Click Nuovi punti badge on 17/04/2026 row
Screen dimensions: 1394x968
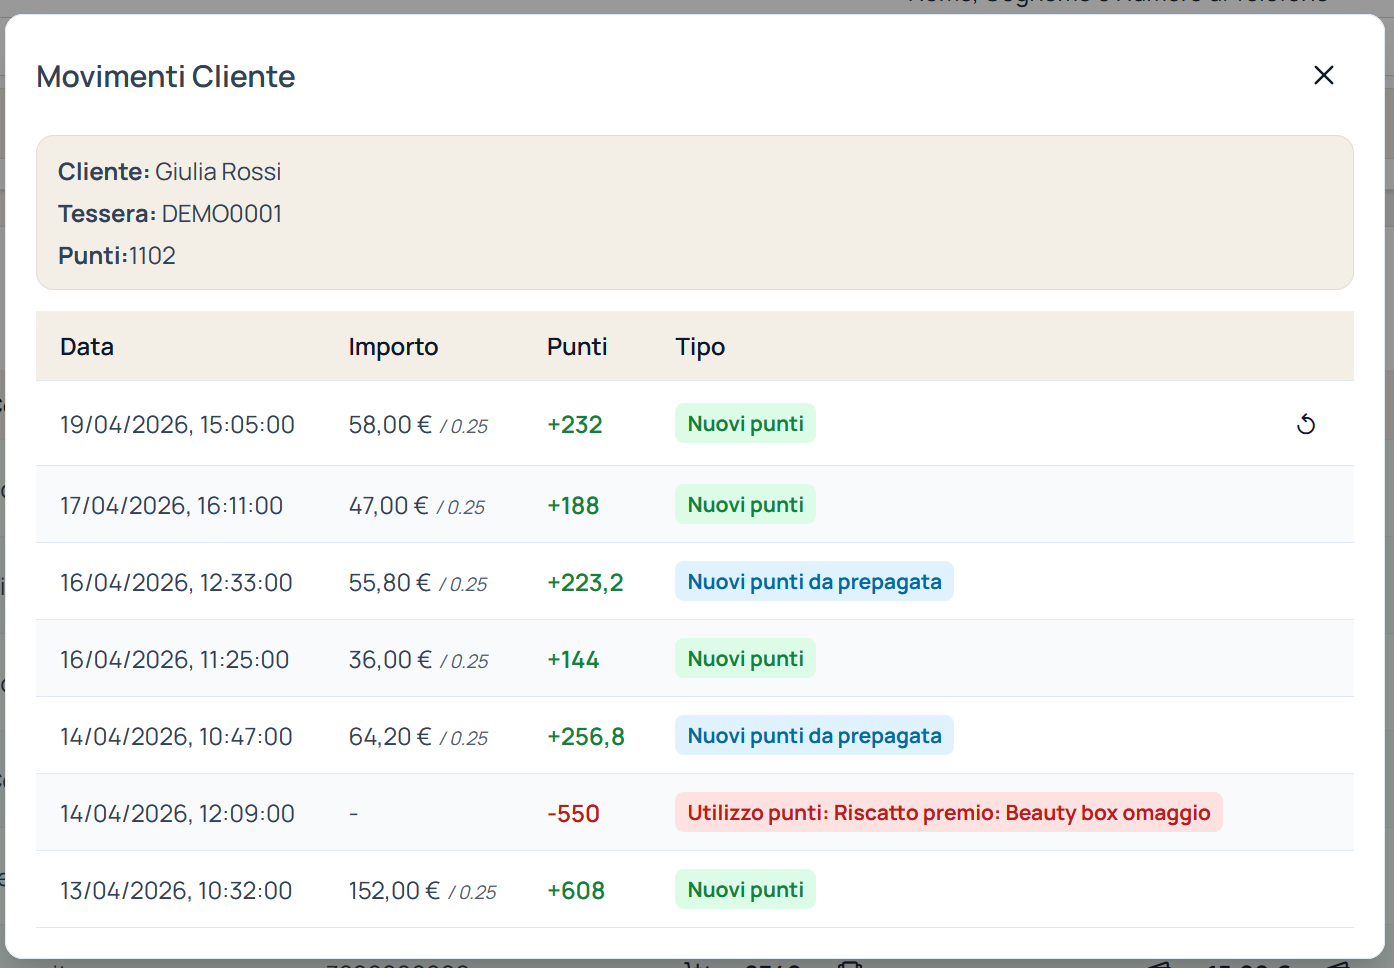745,504
